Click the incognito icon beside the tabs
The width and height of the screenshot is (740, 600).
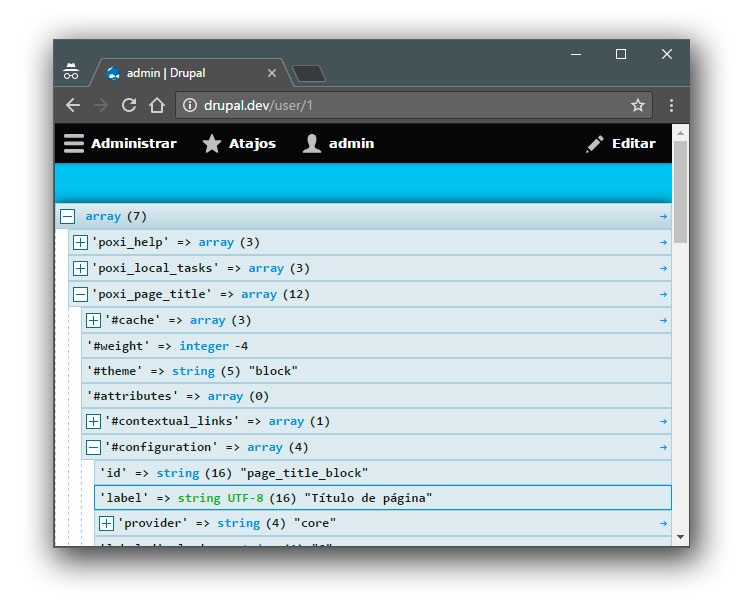[x=71, y=71]
